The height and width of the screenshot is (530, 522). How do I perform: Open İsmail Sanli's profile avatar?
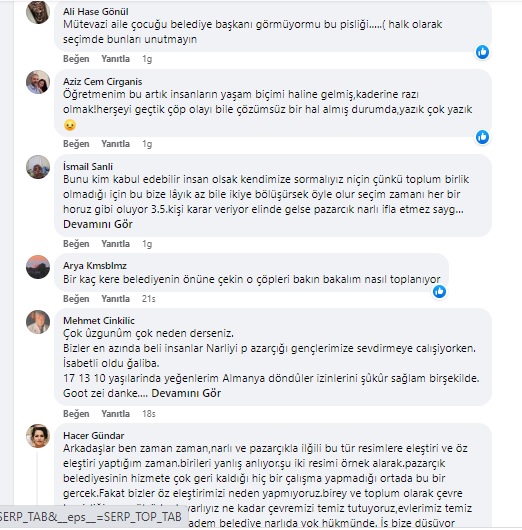(x=38, y=167)
